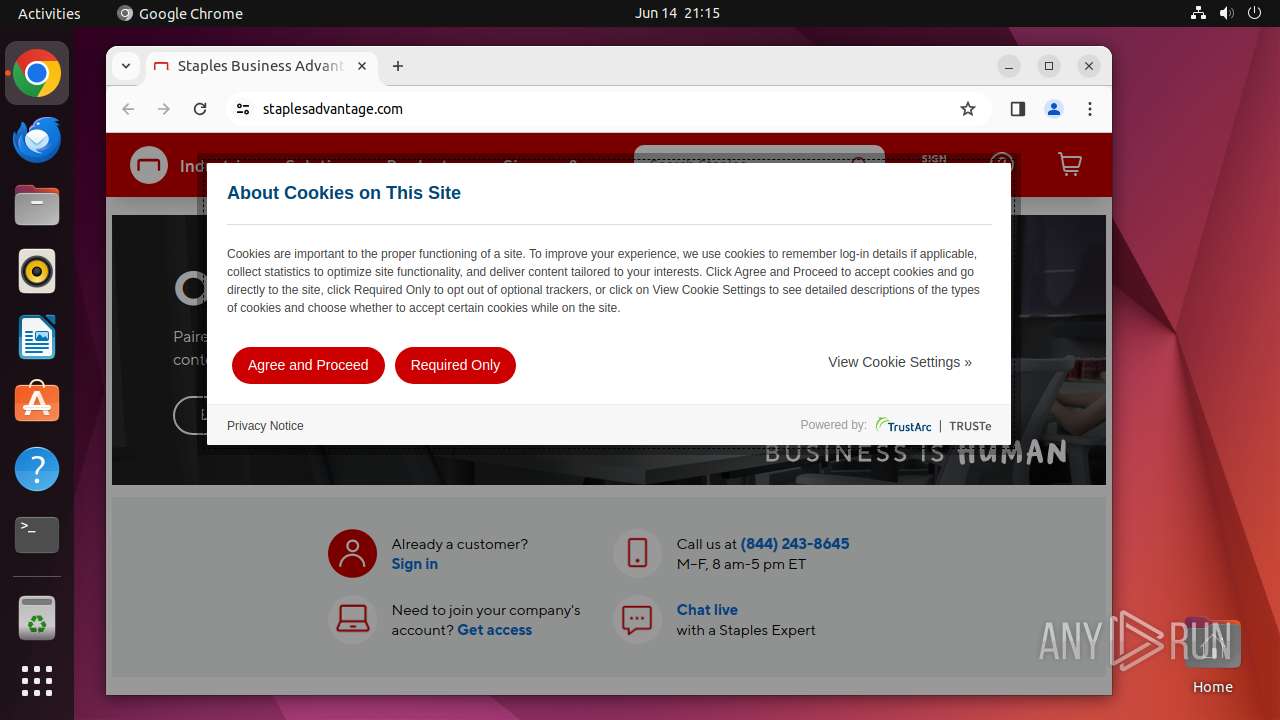
Task: Open Terminal from the dock
Action: pyautogui.click(x=37, y=535)
